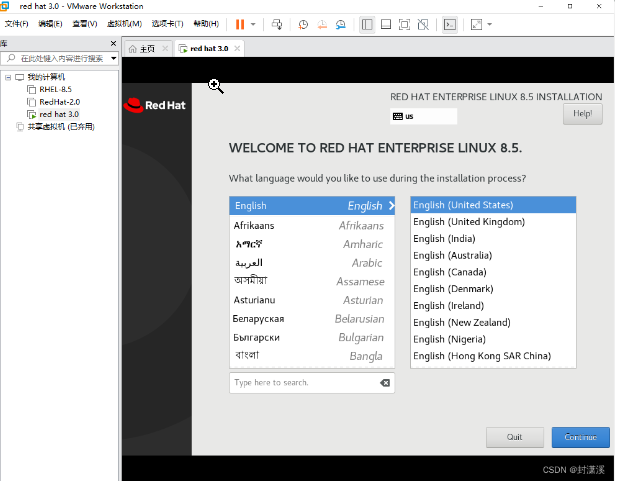Pause the virtual machine

coord(240,24)
